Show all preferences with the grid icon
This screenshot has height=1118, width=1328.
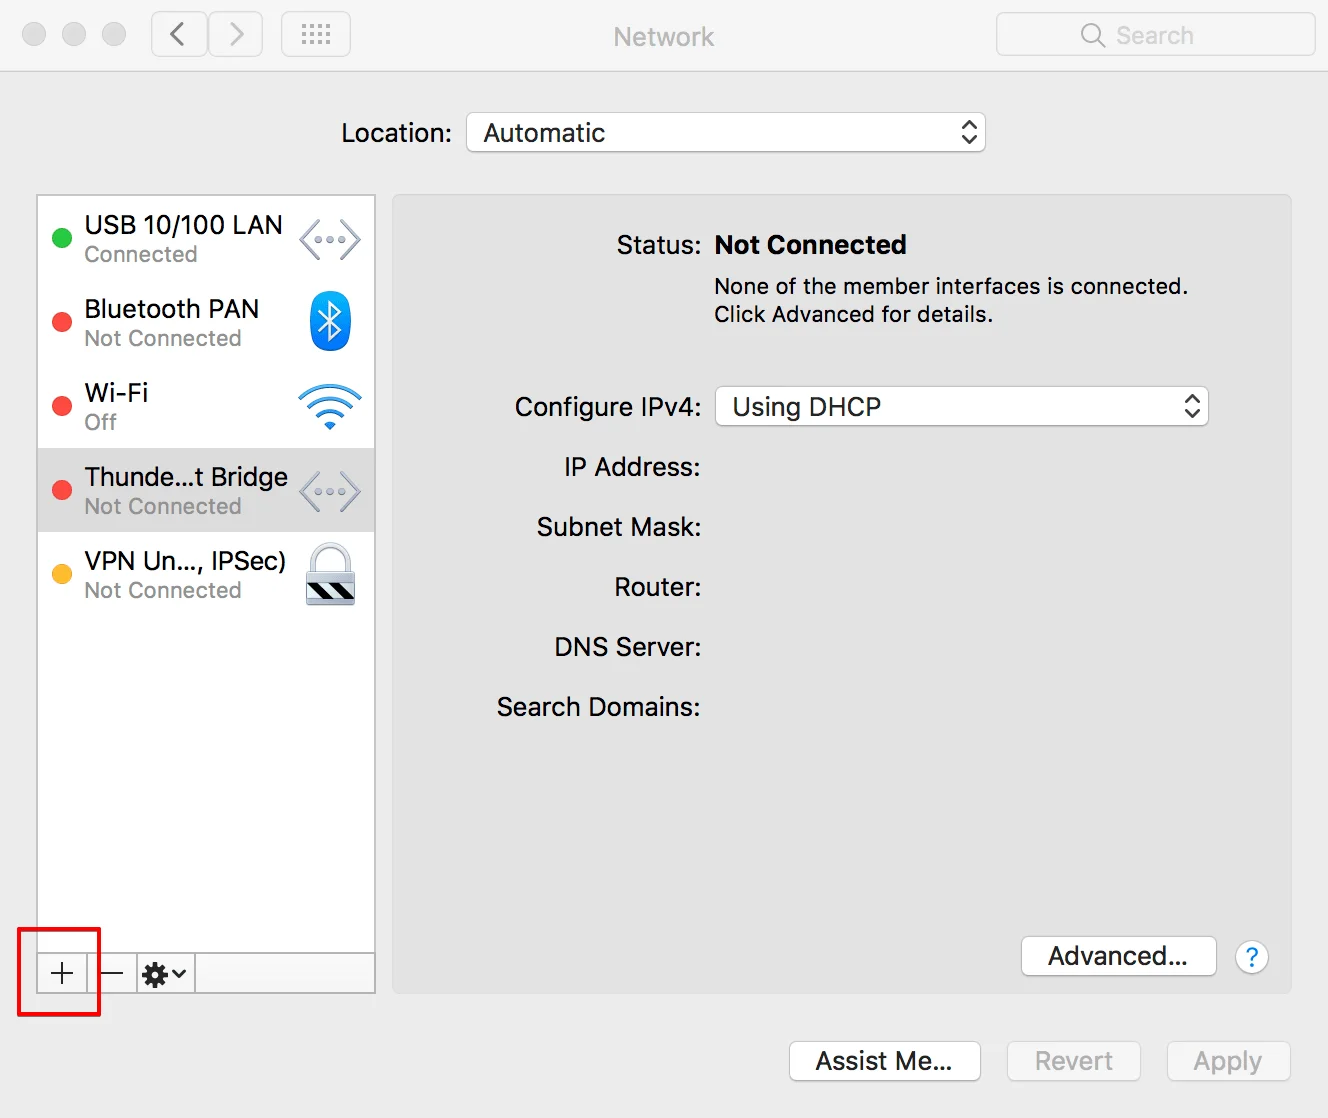pyautogui.click(x=316, y=35)
